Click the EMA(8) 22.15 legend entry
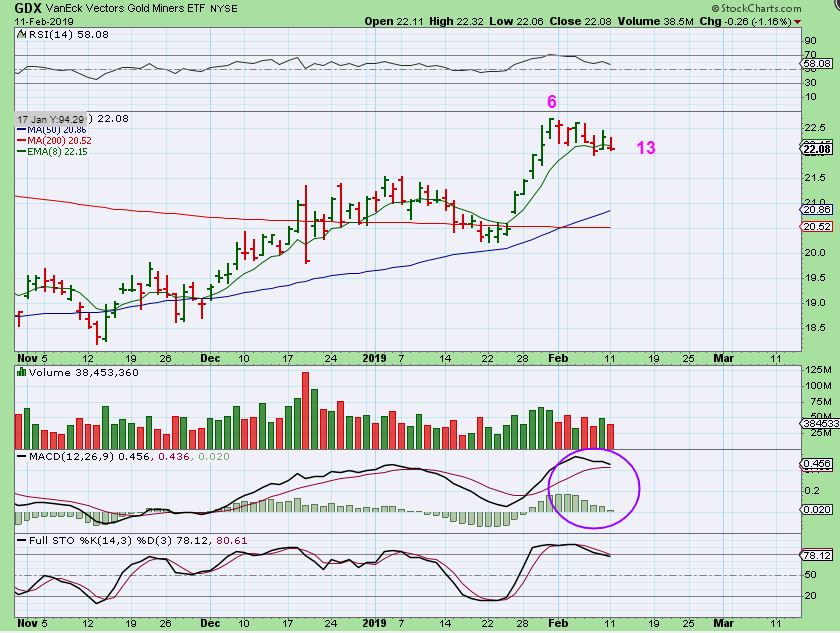 tap(57, 152)
